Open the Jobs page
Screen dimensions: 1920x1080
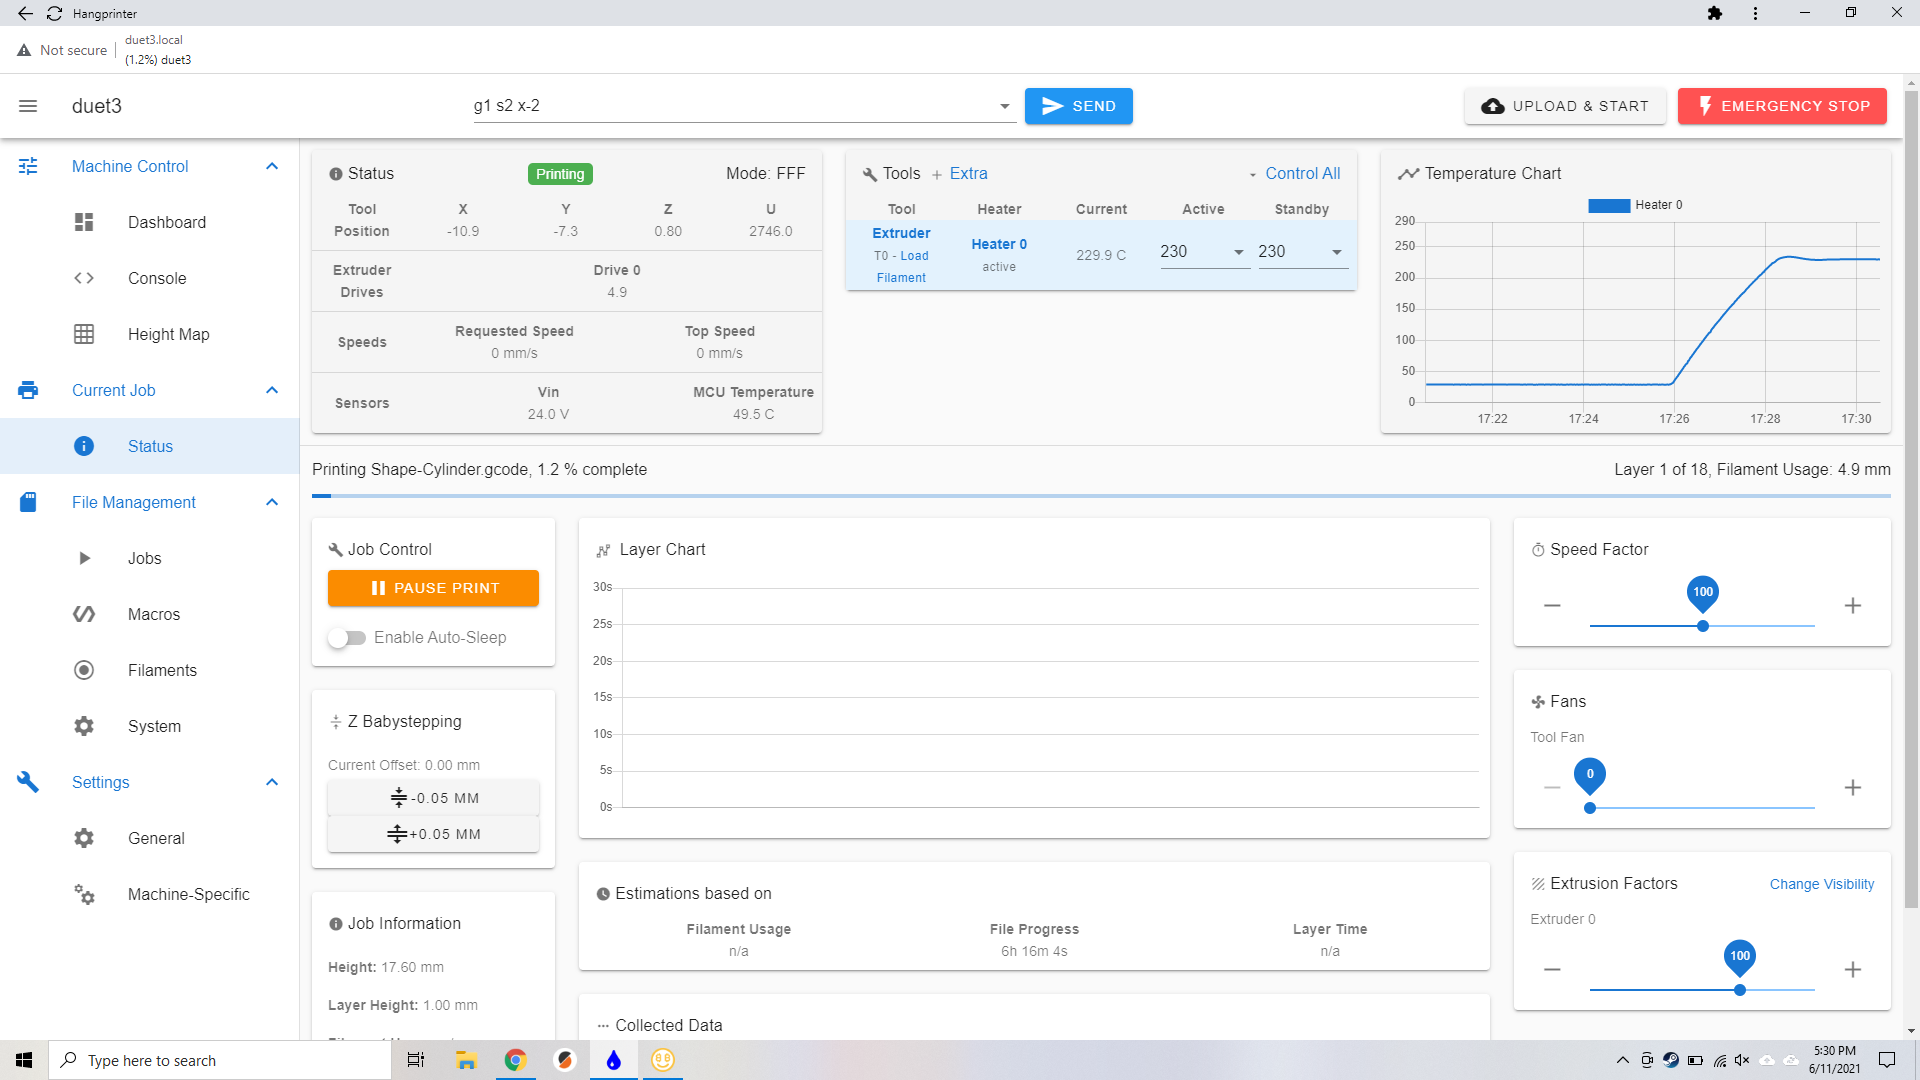[x=145, y=558]
